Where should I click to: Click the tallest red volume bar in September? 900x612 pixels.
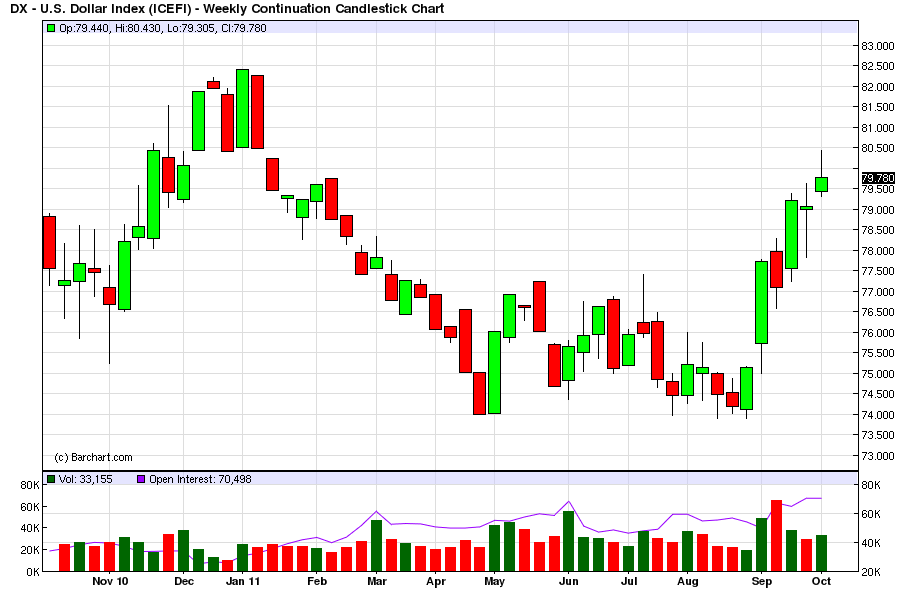(x=777, y=536)
